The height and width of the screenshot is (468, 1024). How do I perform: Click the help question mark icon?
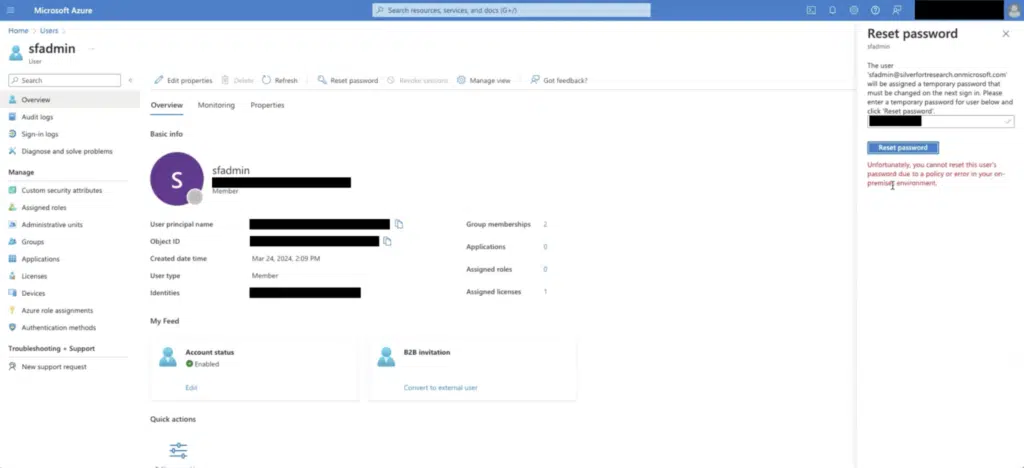pos(875,10)
